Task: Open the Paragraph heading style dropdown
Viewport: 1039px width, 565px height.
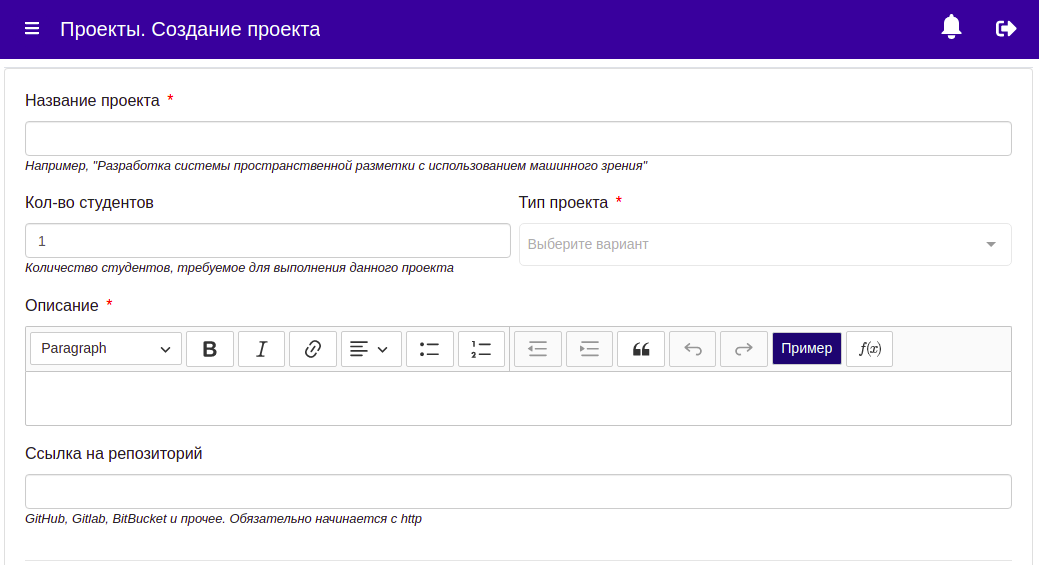Action: point(106,349)
